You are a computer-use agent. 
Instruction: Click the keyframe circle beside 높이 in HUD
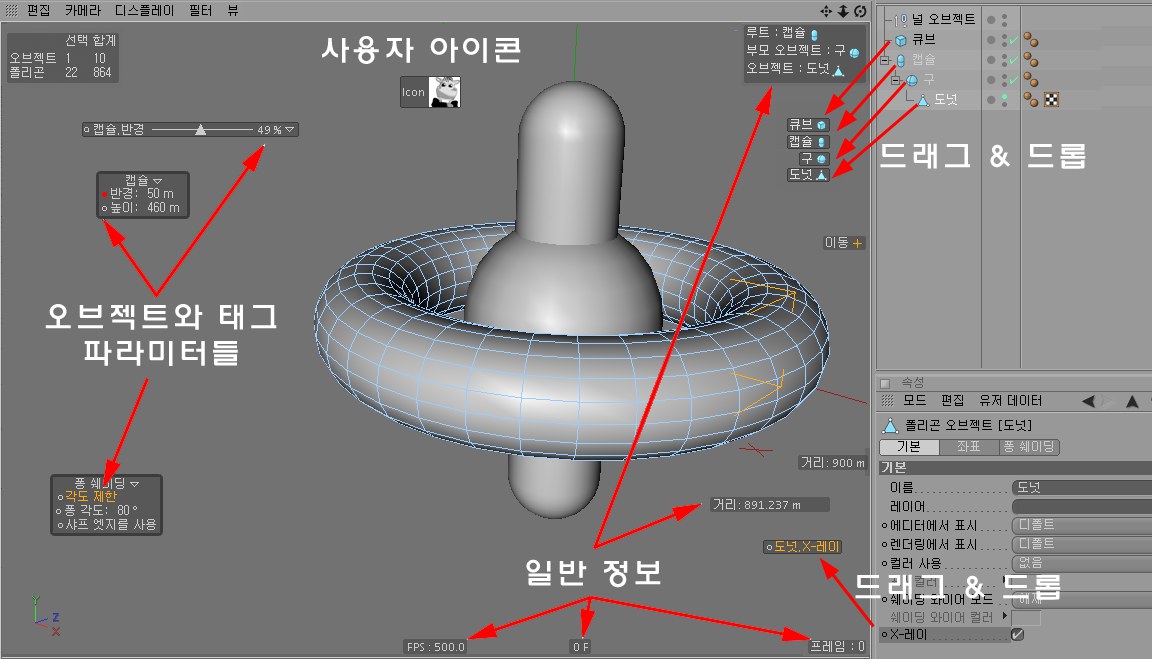coord(104,209)
